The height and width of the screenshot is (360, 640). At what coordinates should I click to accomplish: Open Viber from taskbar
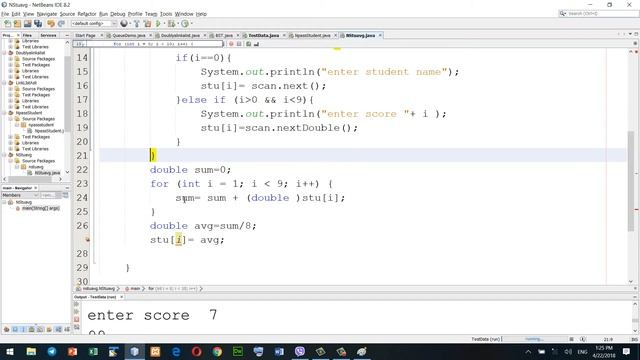click(x=300, y=351)
